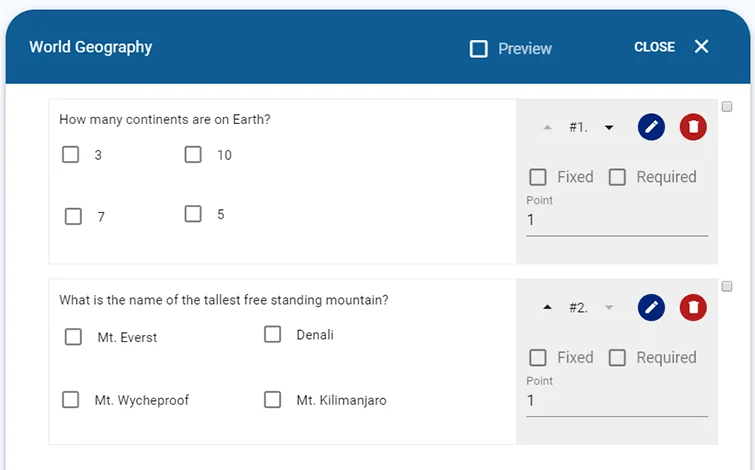This screenshot has width=755, height=470.
Task: Check answer option 3
Action: pos(71,155)
